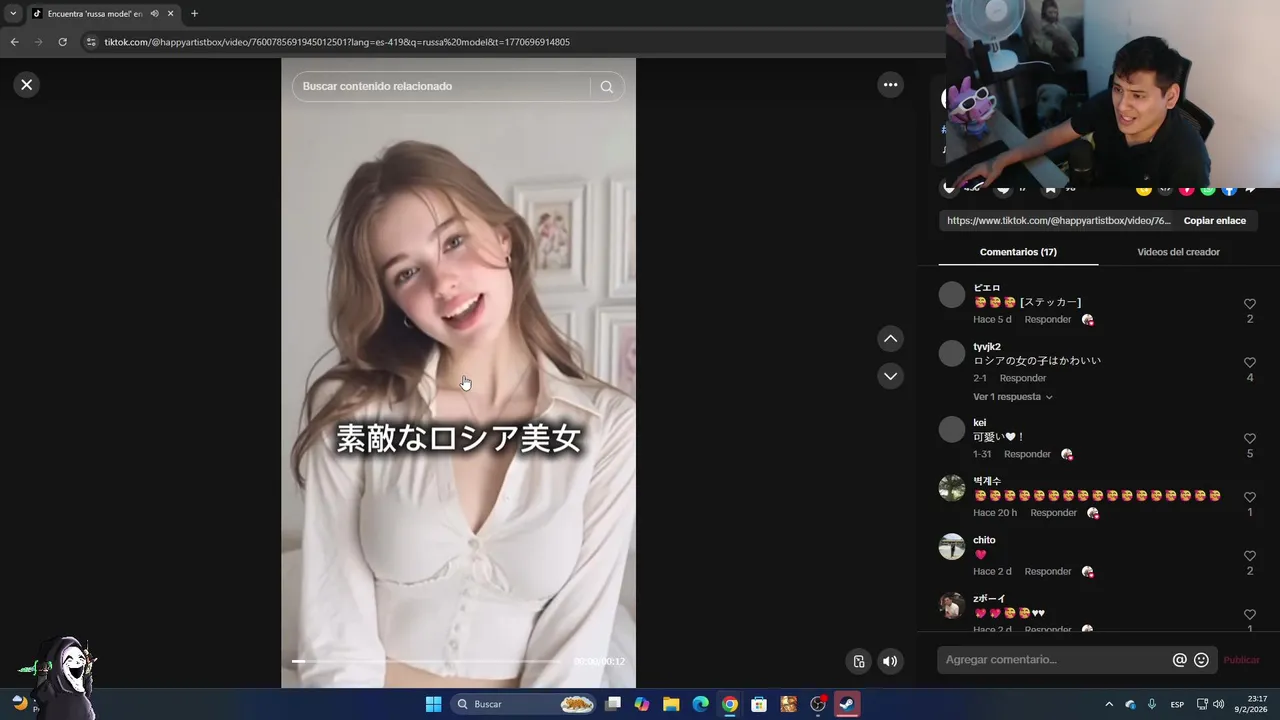
Task: Click Copiar enlace button
Action: 1215,221
